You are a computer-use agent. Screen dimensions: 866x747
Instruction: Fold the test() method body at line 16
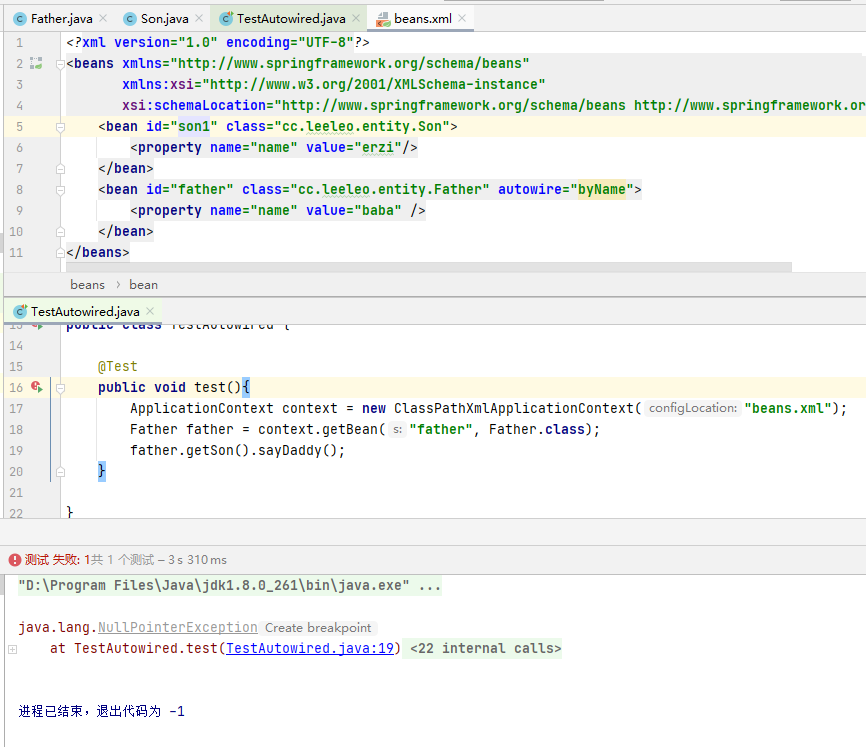(61, 387)
